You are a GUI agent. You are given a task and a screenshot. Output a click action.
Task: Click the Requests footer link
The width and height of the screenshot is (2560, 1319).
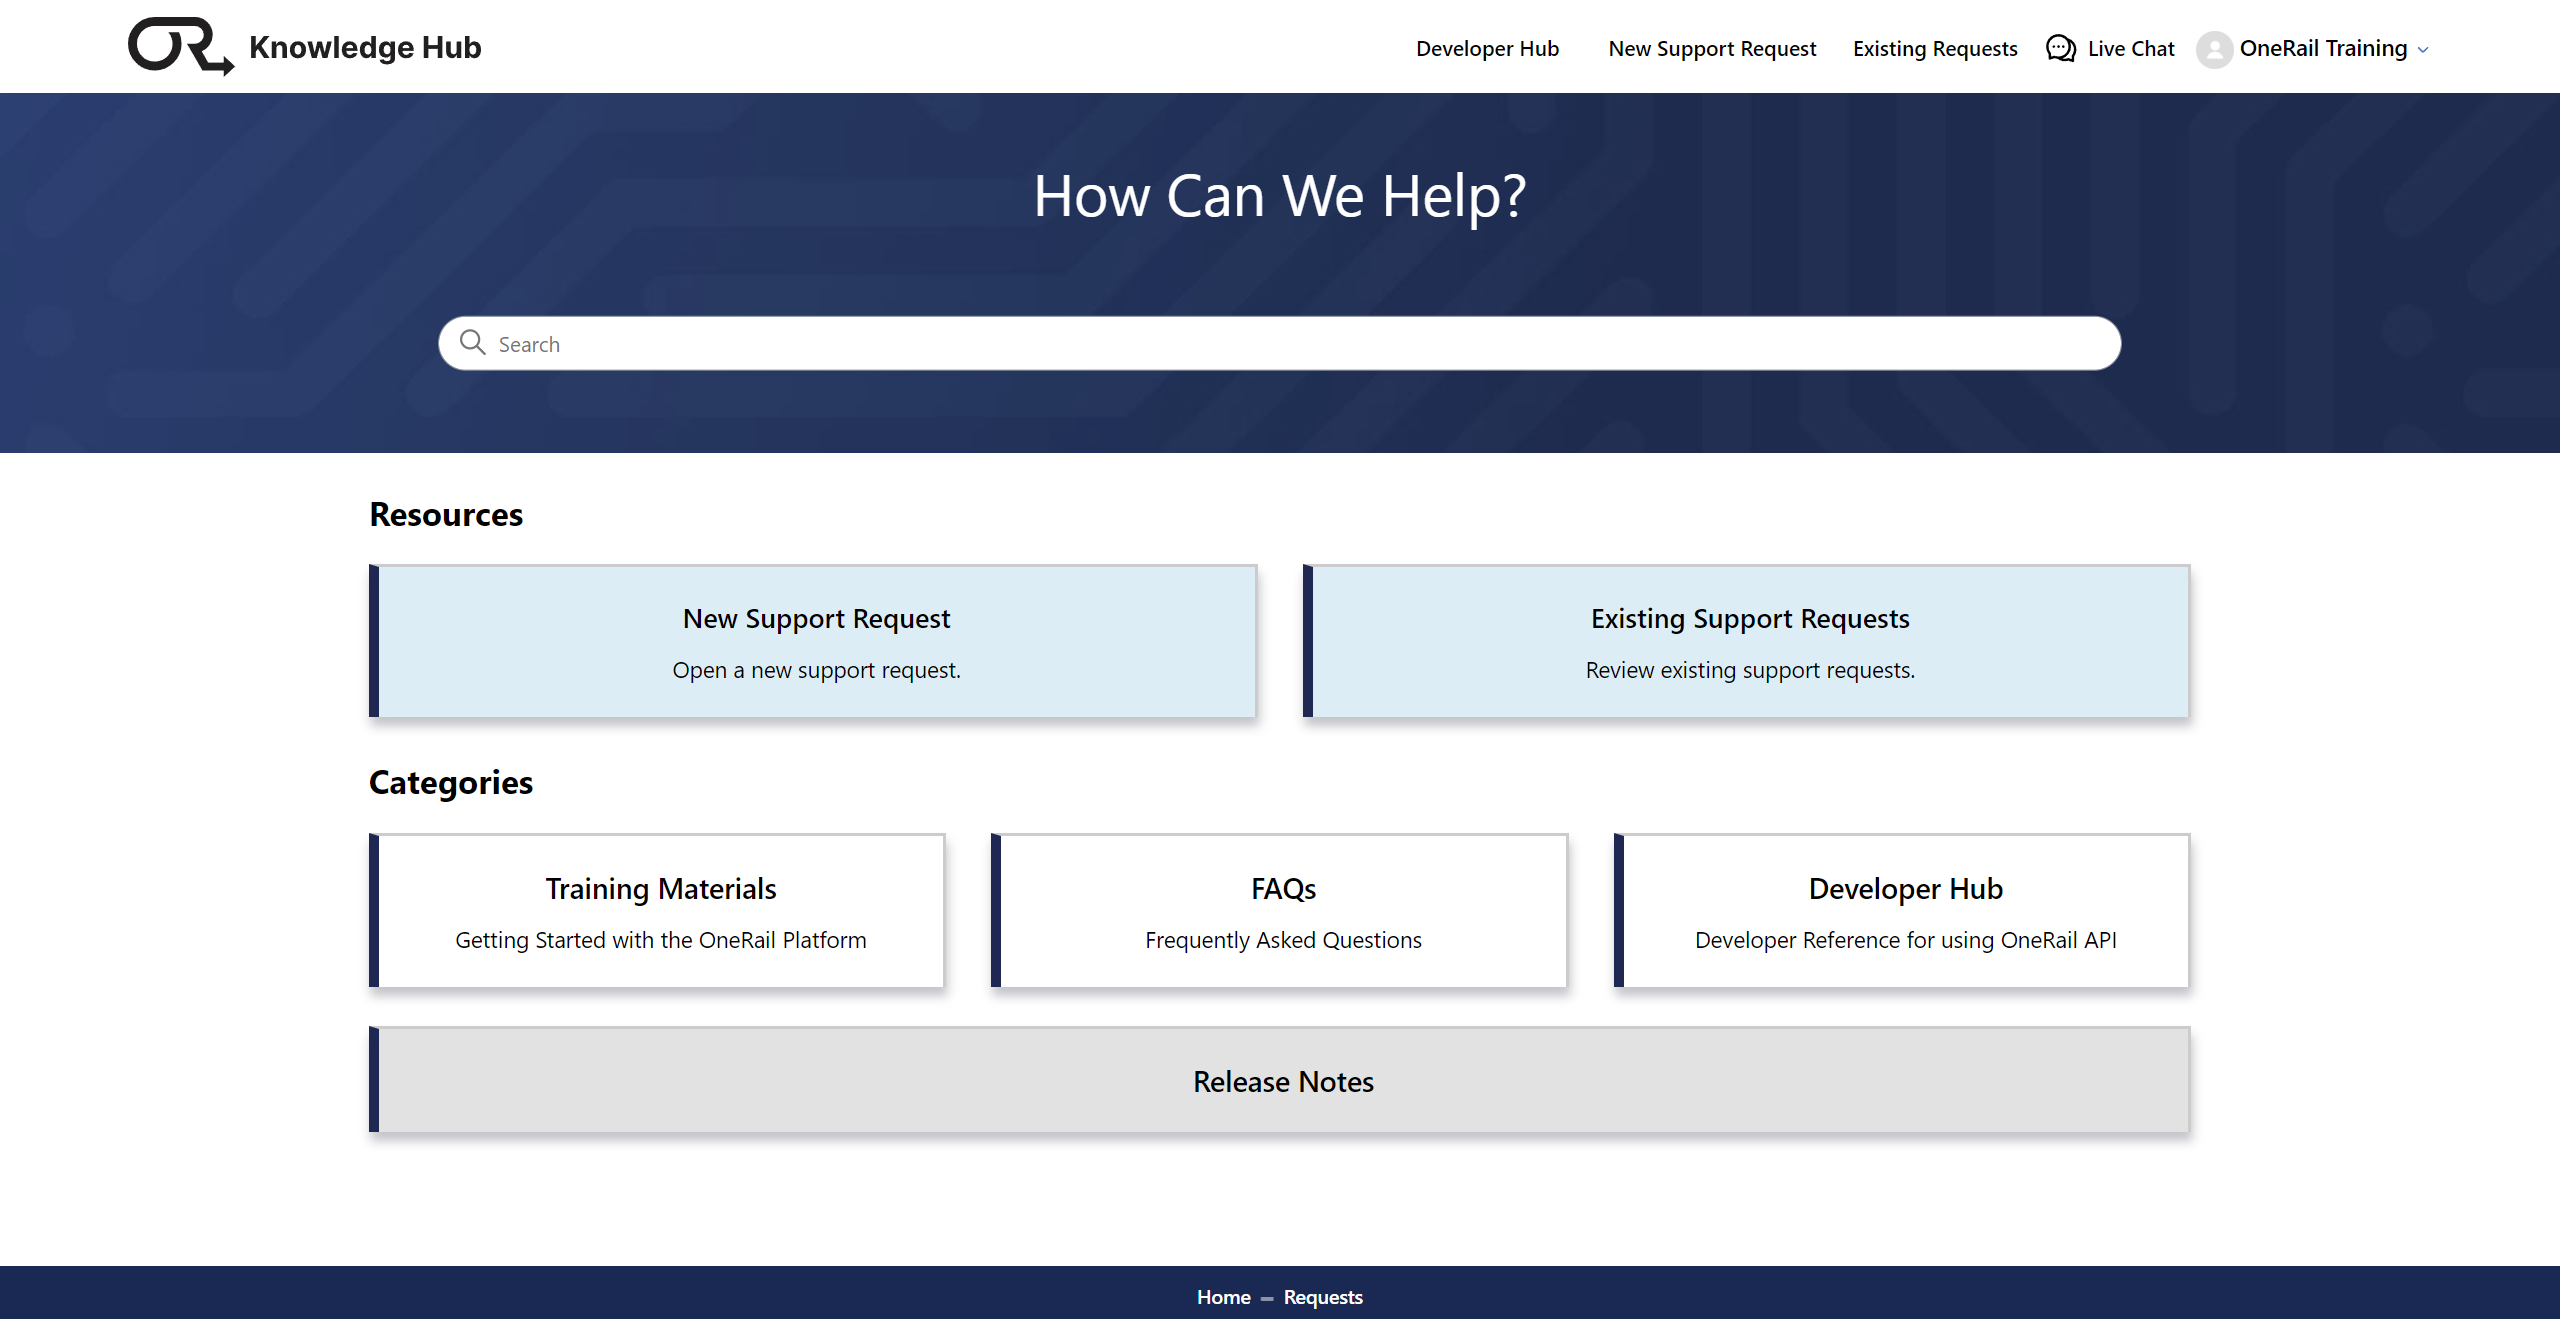(1323, 1297)
